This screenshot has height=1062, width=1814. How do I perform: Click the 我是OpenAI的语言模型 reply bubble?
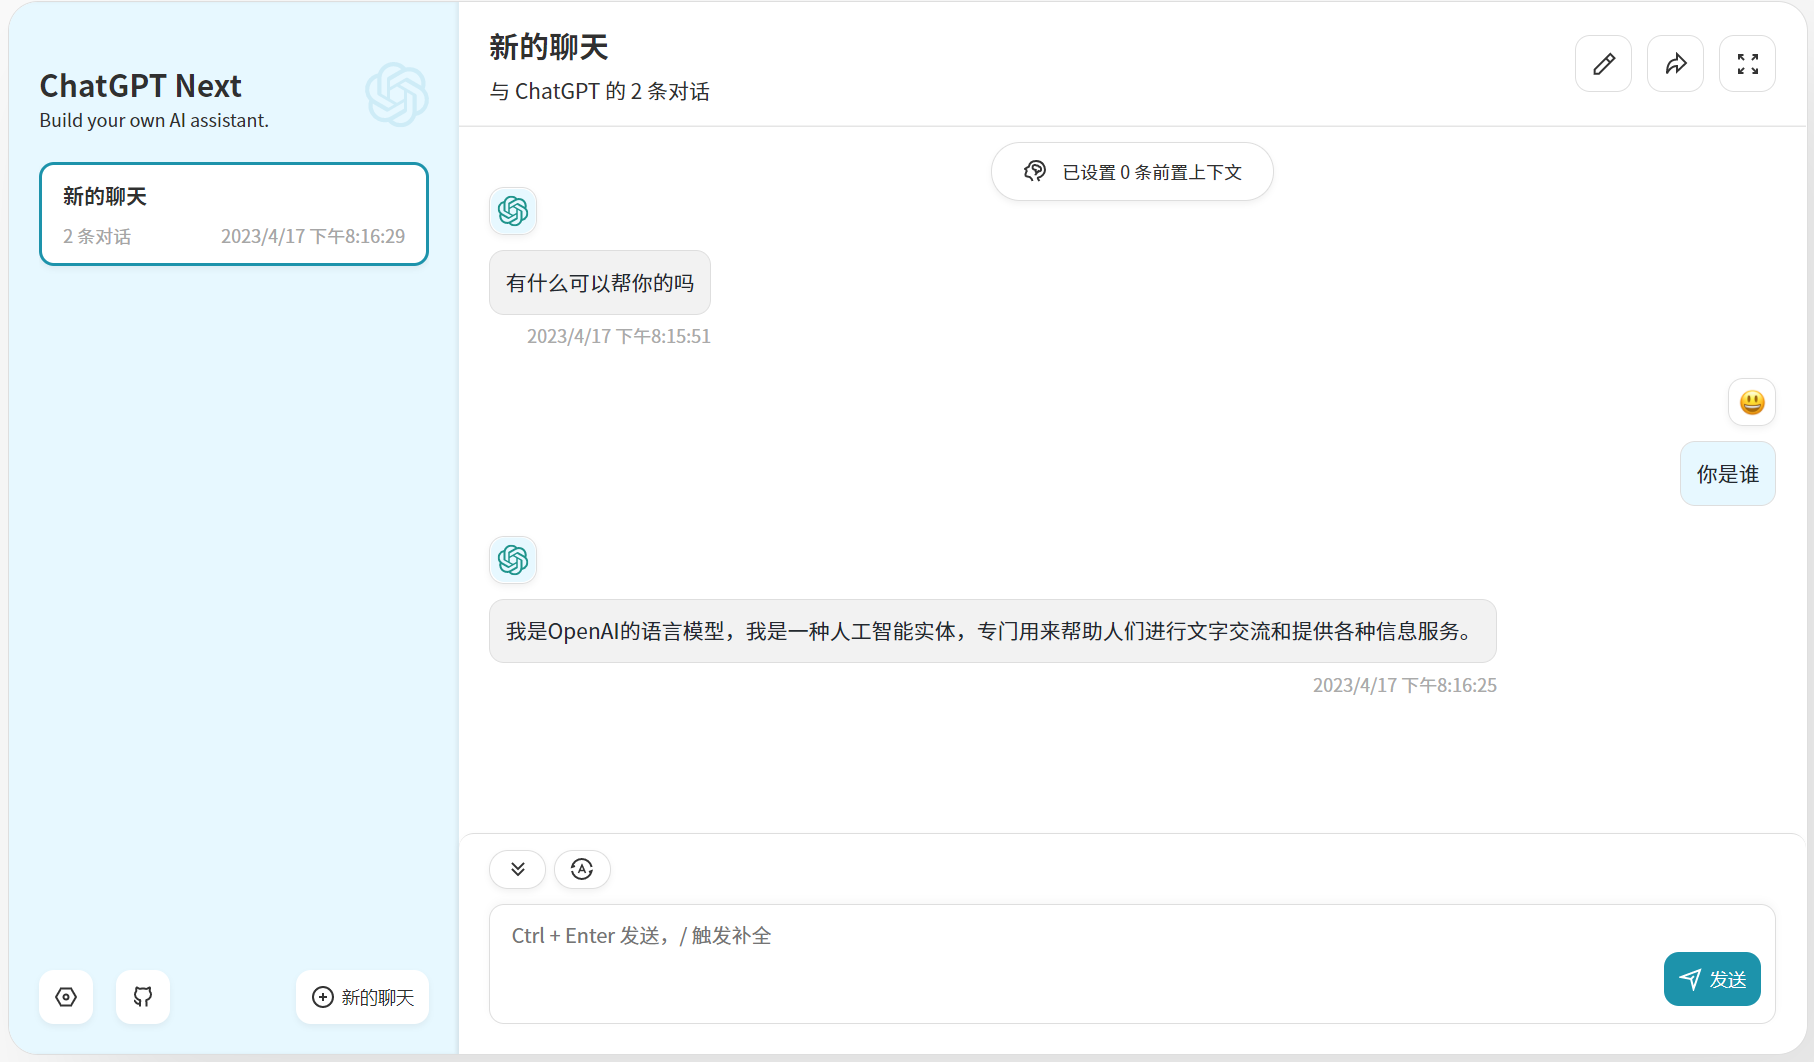pyautogui.click(x=993, y=631)
